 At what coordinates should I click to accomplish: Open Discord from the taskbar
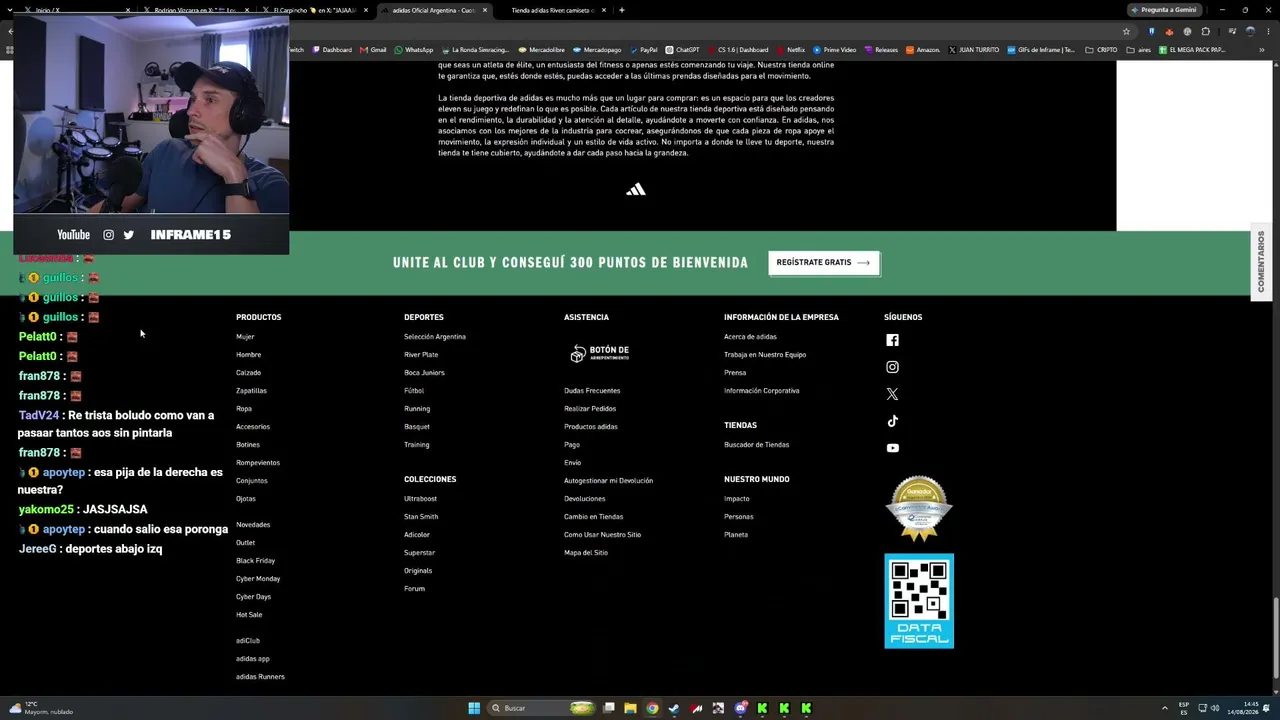pyautogui.click(x=740, y=708)
